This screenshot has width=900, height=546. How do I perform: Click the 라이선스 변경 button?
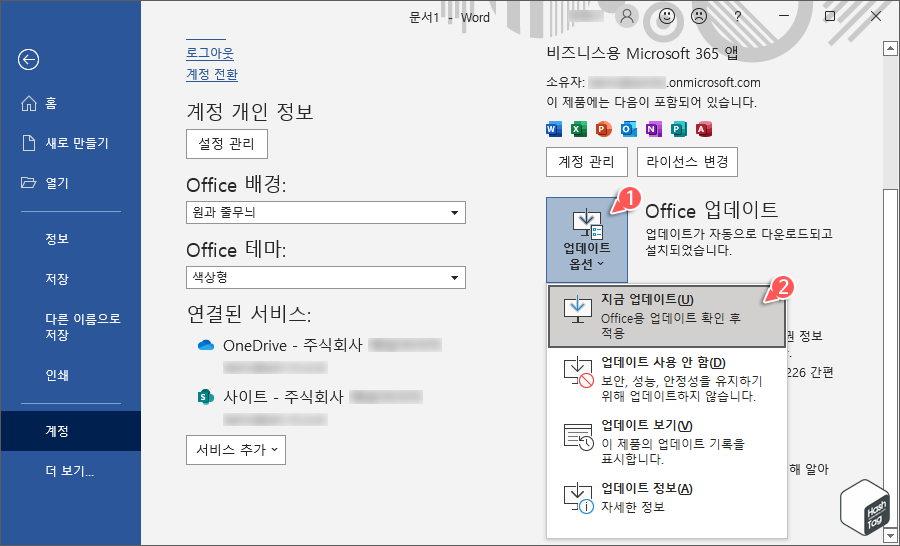click(x=687, y=162)
